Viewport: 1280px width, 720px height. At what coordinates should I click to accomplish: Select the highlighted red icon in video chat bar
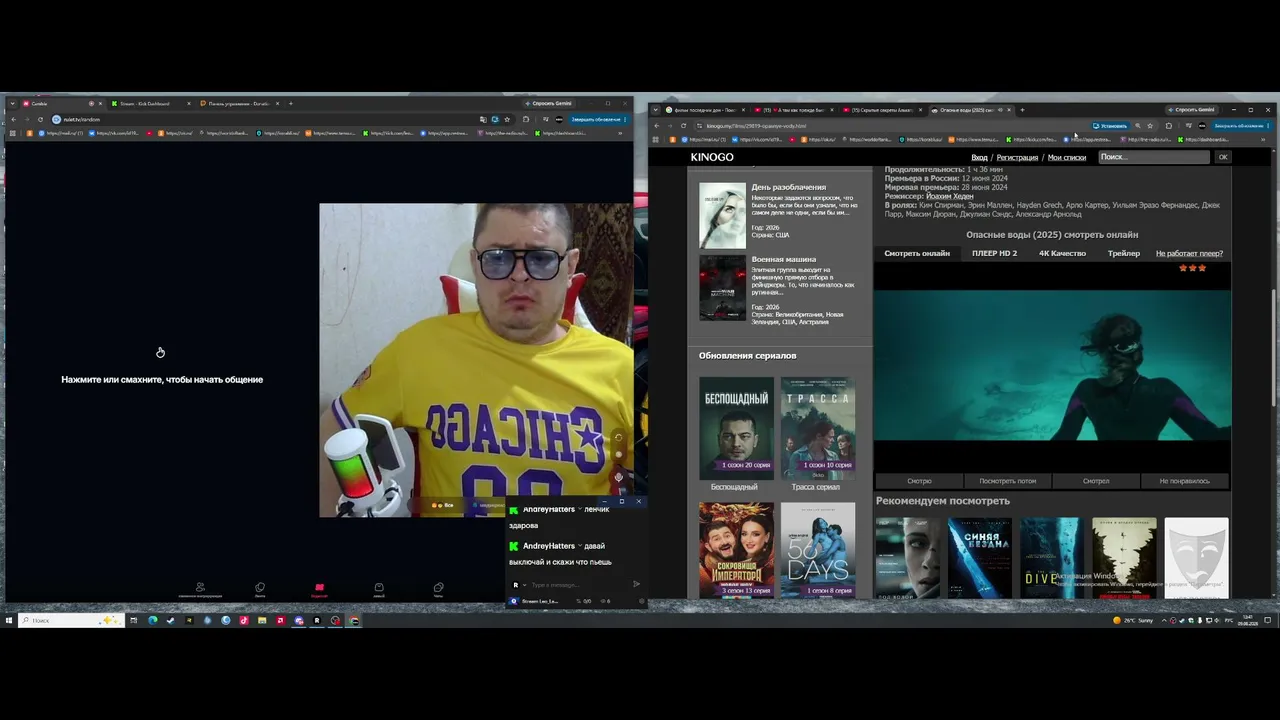click(x=319, y=589)
